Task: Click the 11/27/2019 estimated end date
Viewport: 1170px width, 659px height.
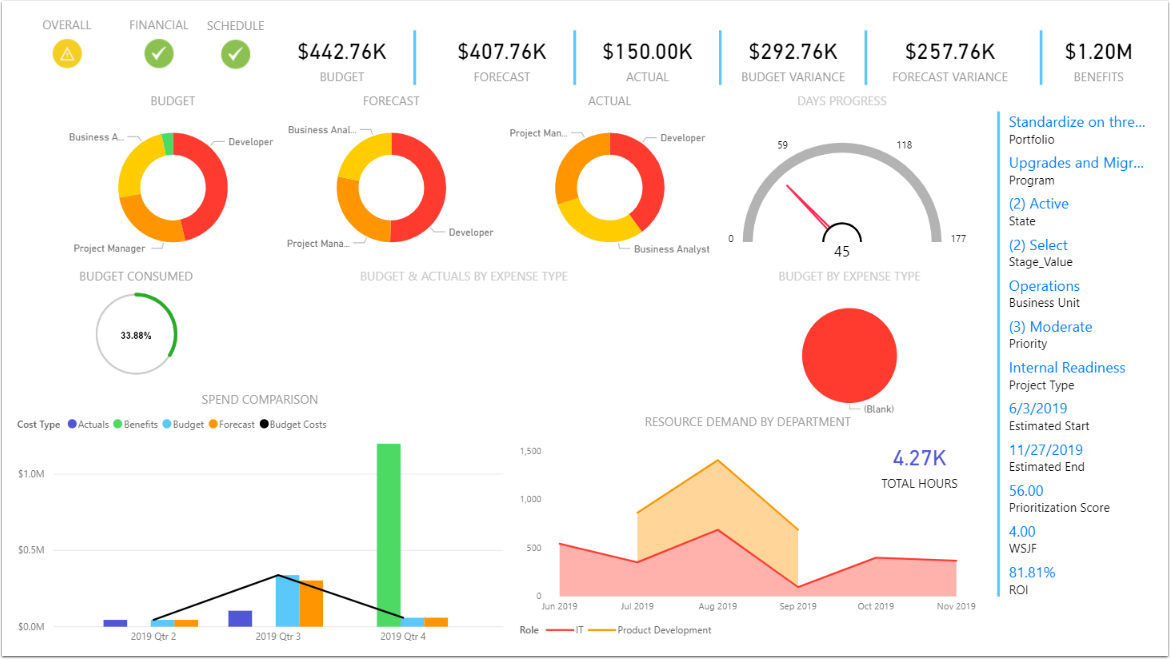Action: [x=1045, y=450]
